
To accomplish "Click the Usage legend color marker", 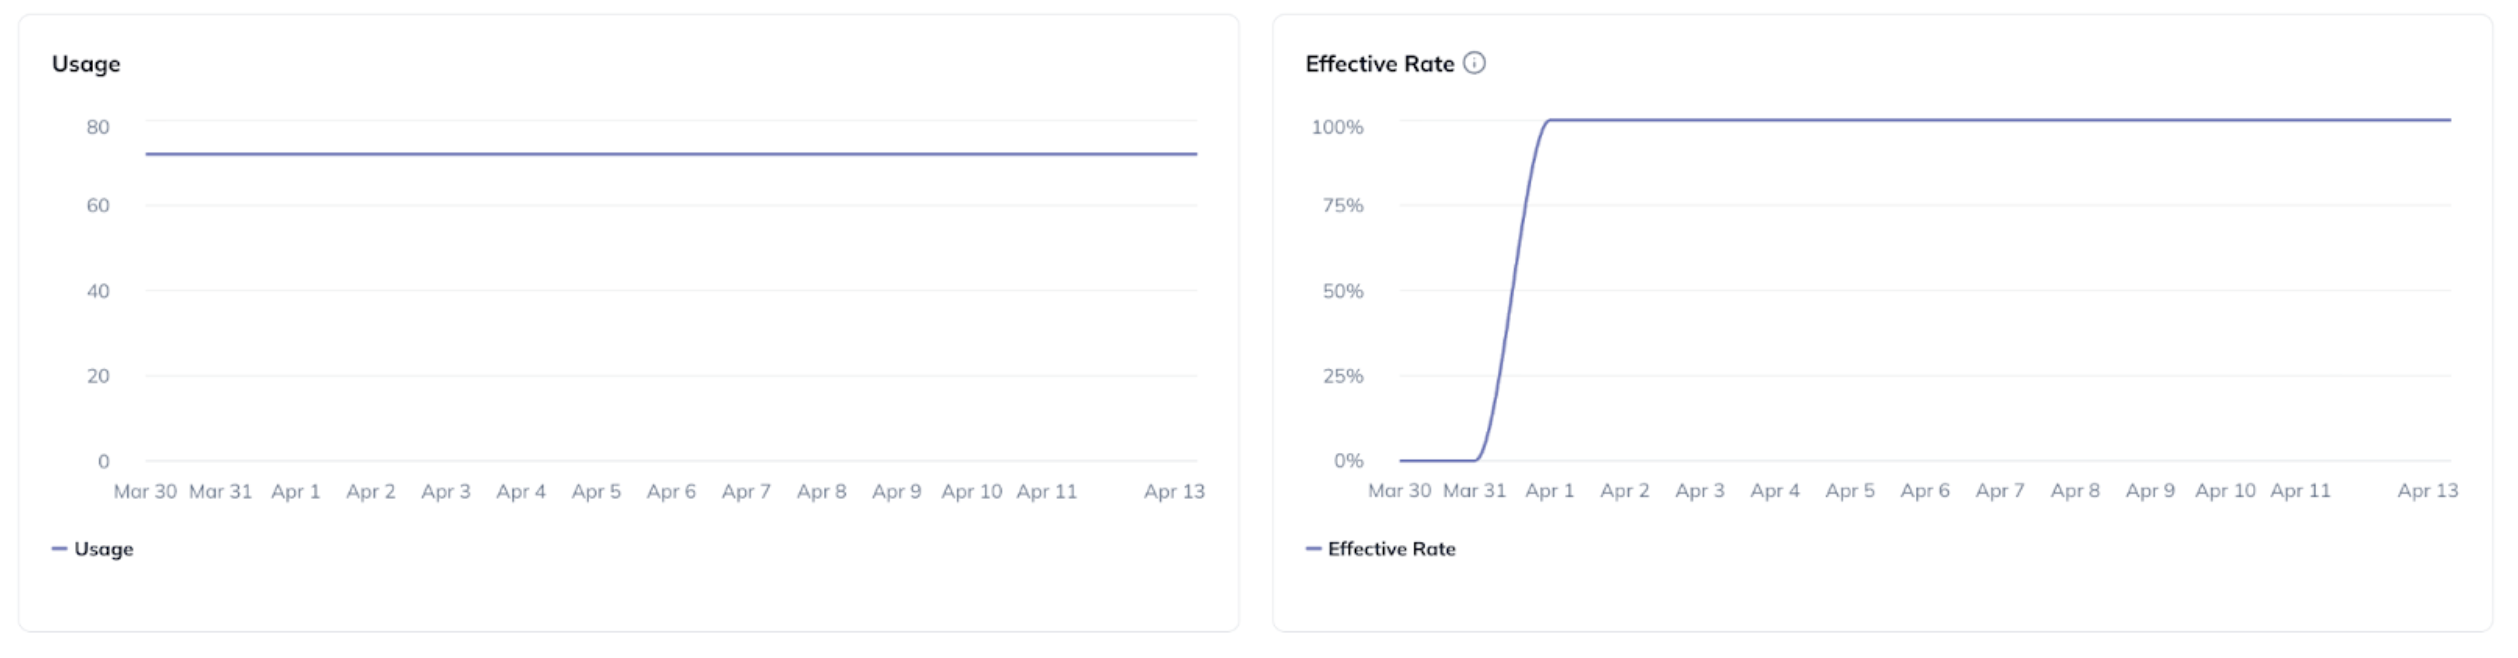I will coord(59,549).
